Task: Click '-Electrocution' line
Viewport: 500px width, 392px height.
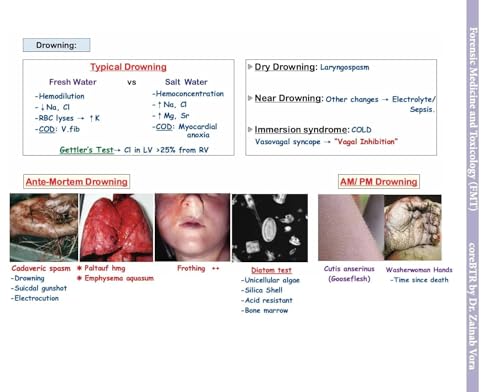Action: pos(35,298)
